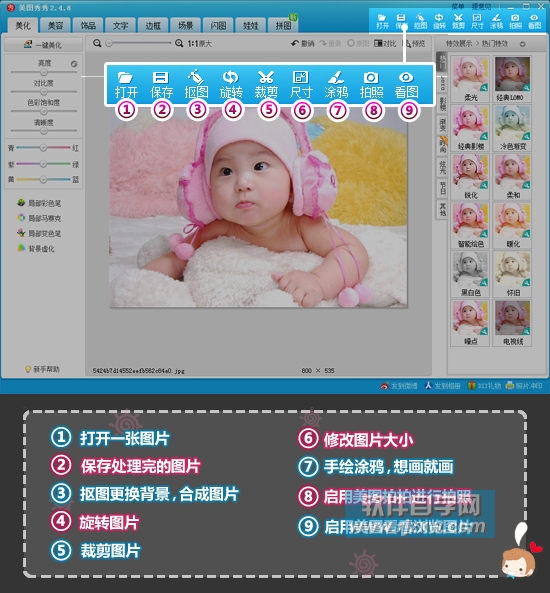Click the 亮度 brightness slider
550x593 pixels.
[44, 72]
